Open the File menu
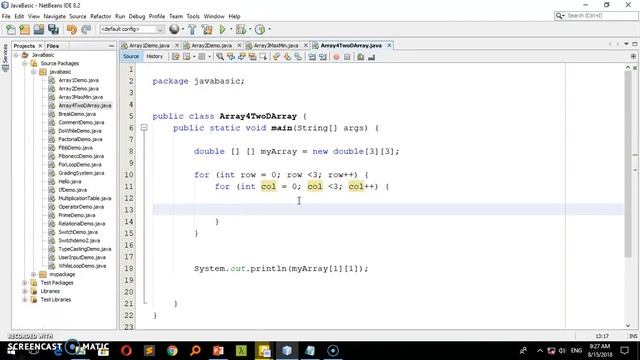 6,16
